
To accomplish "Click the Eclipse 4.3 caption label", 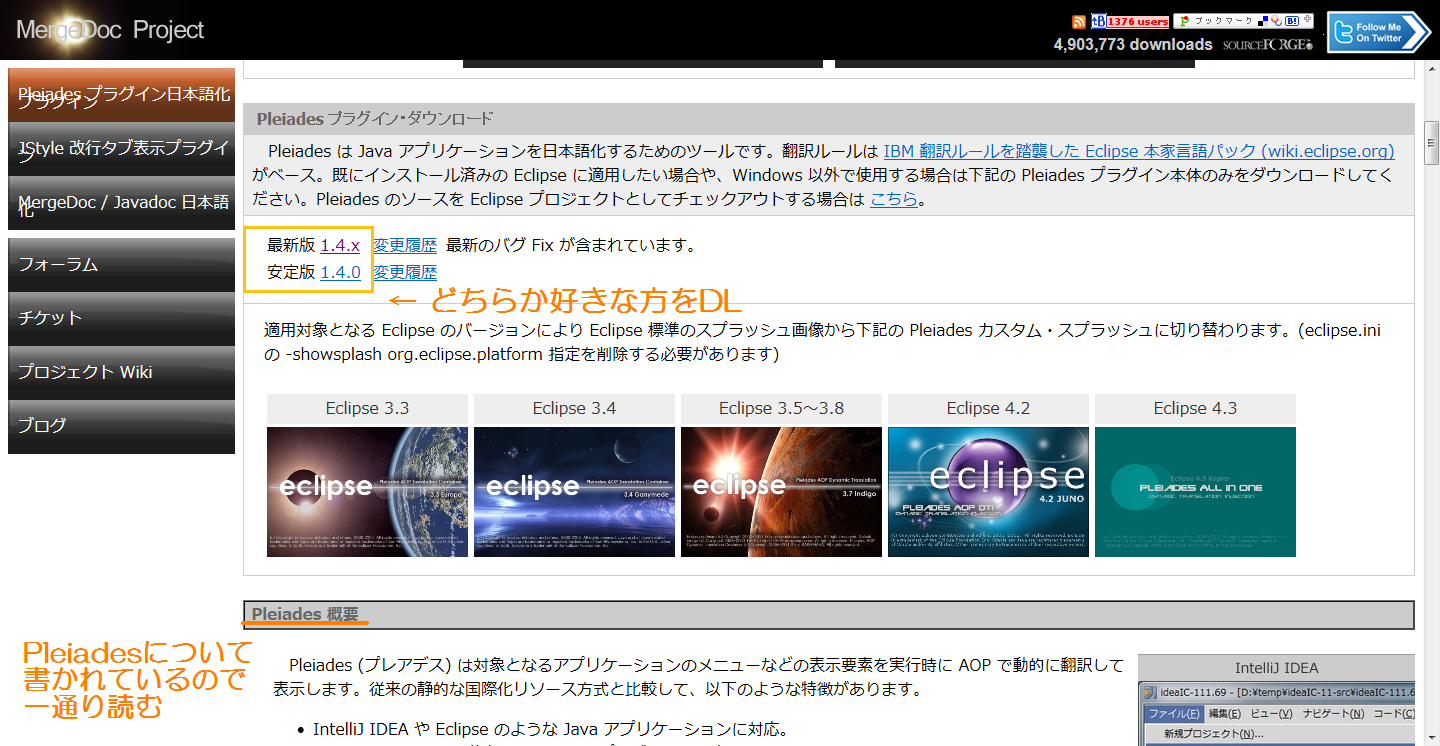I will [x=1195, y=408].
